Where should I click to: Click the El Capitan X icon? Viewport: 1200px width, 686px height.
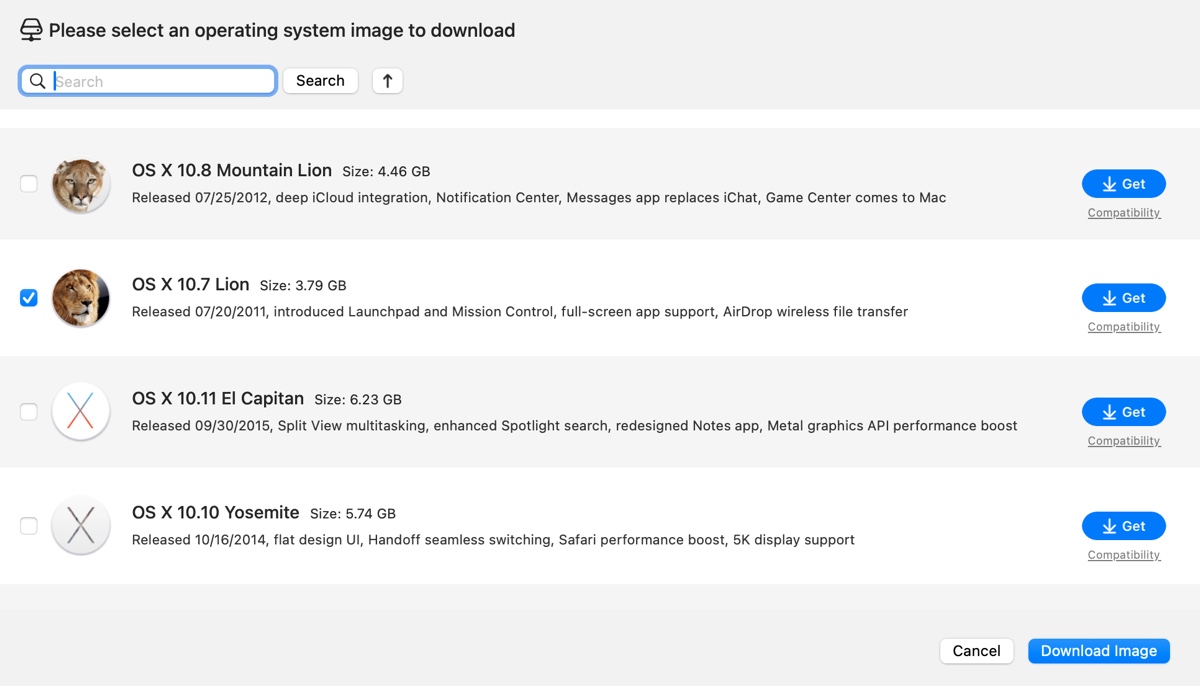point(81,411)
